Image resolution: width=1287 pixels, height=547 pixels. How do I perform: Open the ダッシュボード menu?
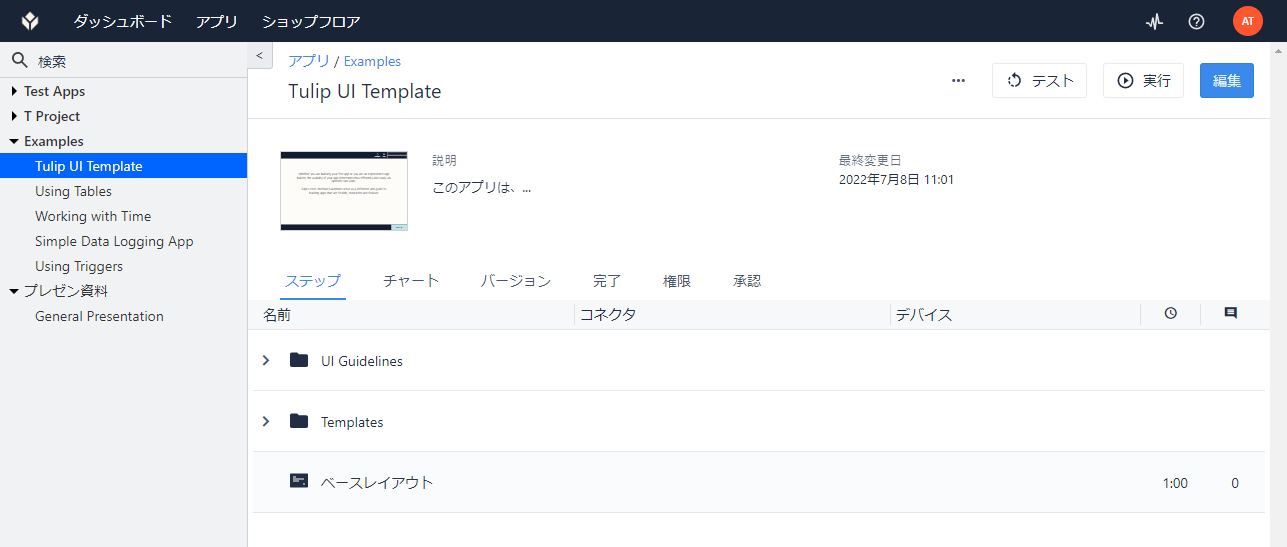click(x=123, y=21)
